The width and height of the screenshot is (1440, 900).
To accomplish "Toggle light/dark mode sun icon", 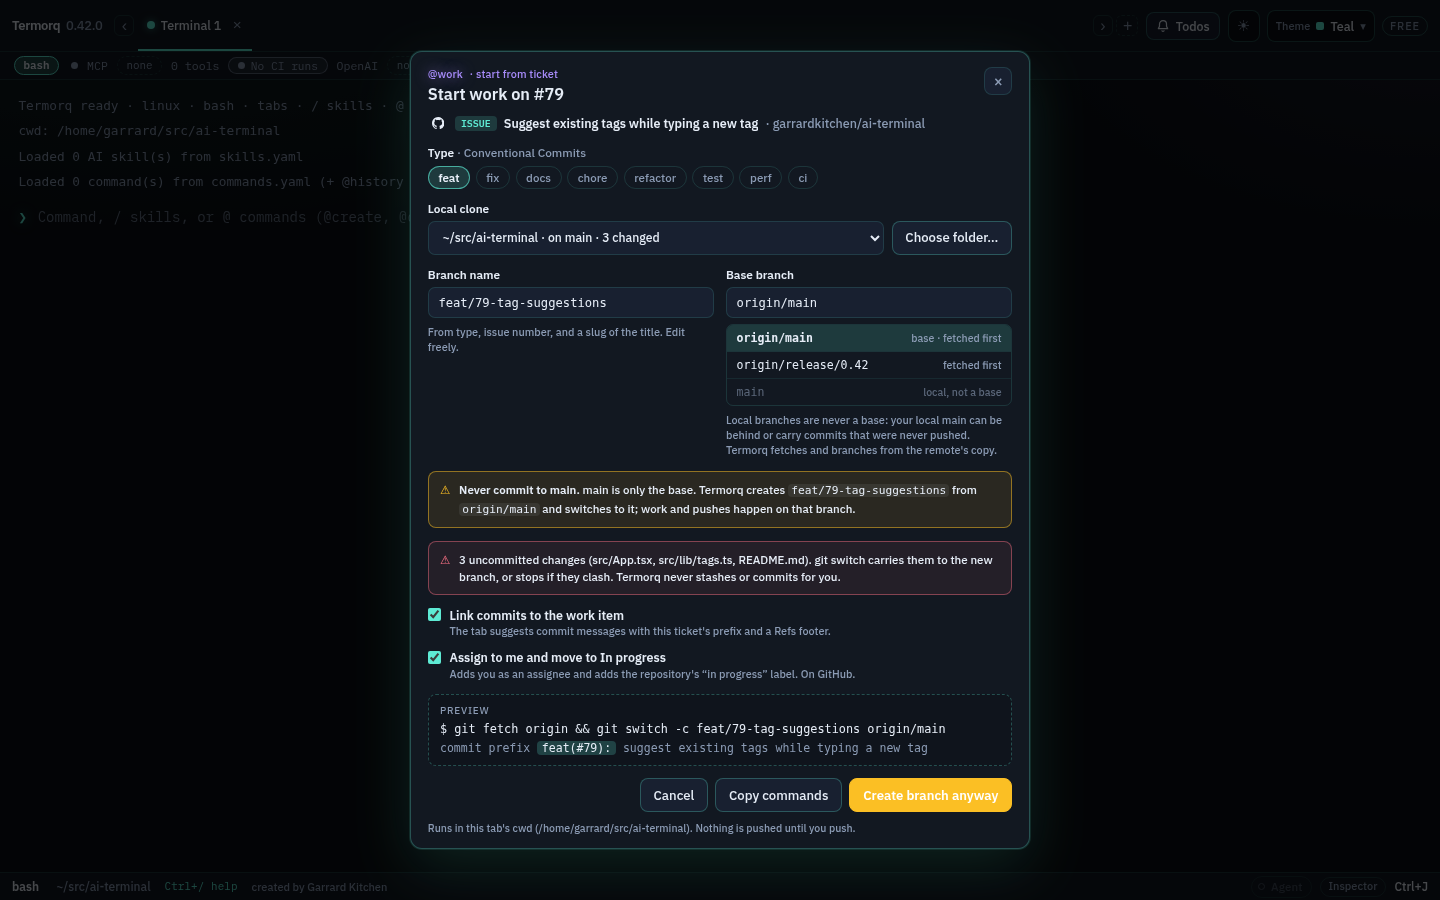I will pos(1244,26).
